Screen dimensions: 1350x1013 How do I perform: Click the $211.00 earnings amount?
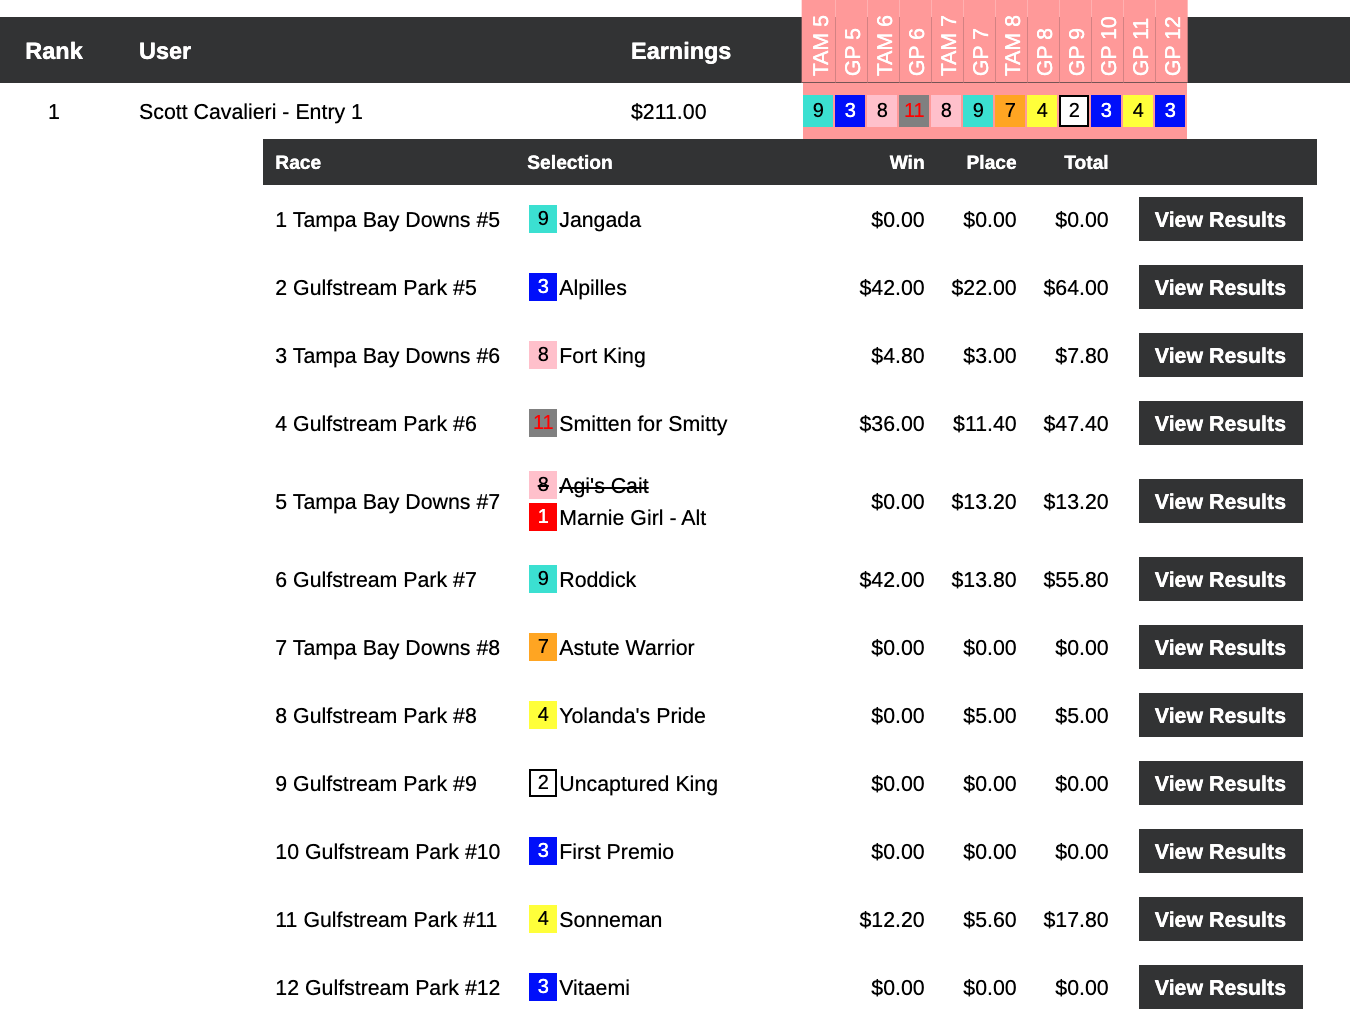point(668,112)
